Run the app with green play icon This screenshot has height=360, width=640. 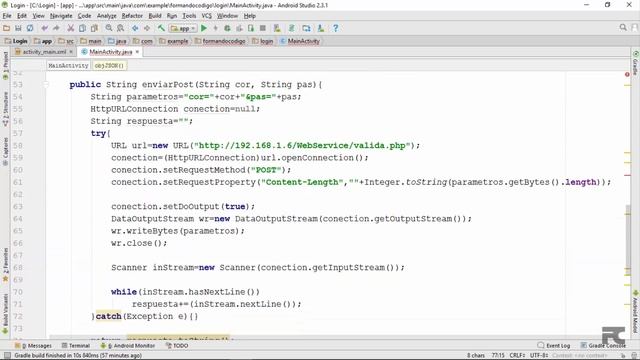click(x=204, y=28)
